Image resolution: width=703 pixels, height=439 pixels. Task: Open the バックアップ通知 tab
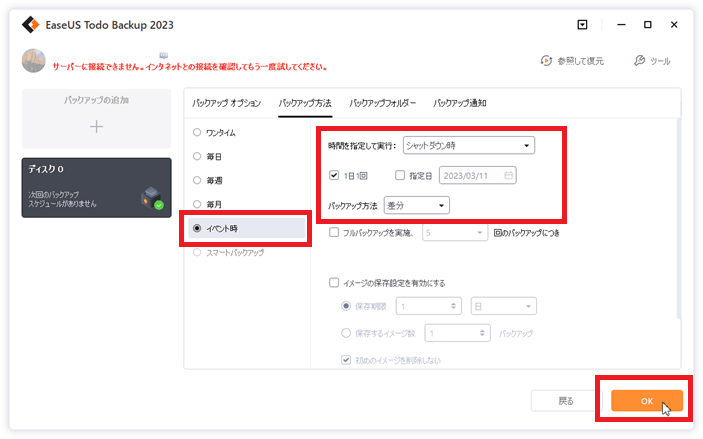[460, 103]
